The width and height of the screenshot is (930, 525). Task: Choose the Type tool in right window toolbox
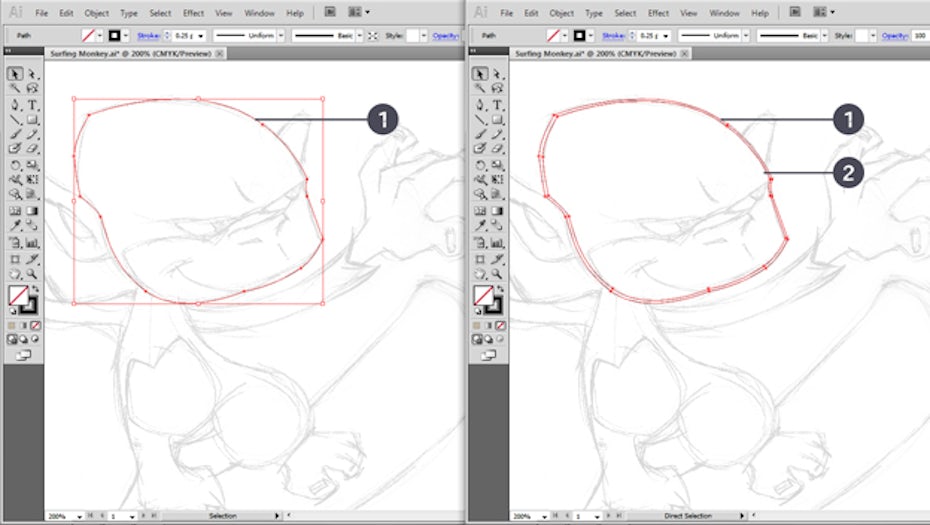tap(497, 104)
